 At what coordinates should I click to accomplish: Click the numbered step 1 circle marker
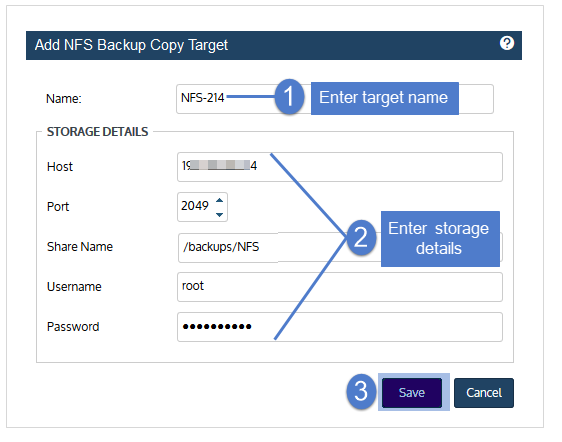click(x=289, y=97)
